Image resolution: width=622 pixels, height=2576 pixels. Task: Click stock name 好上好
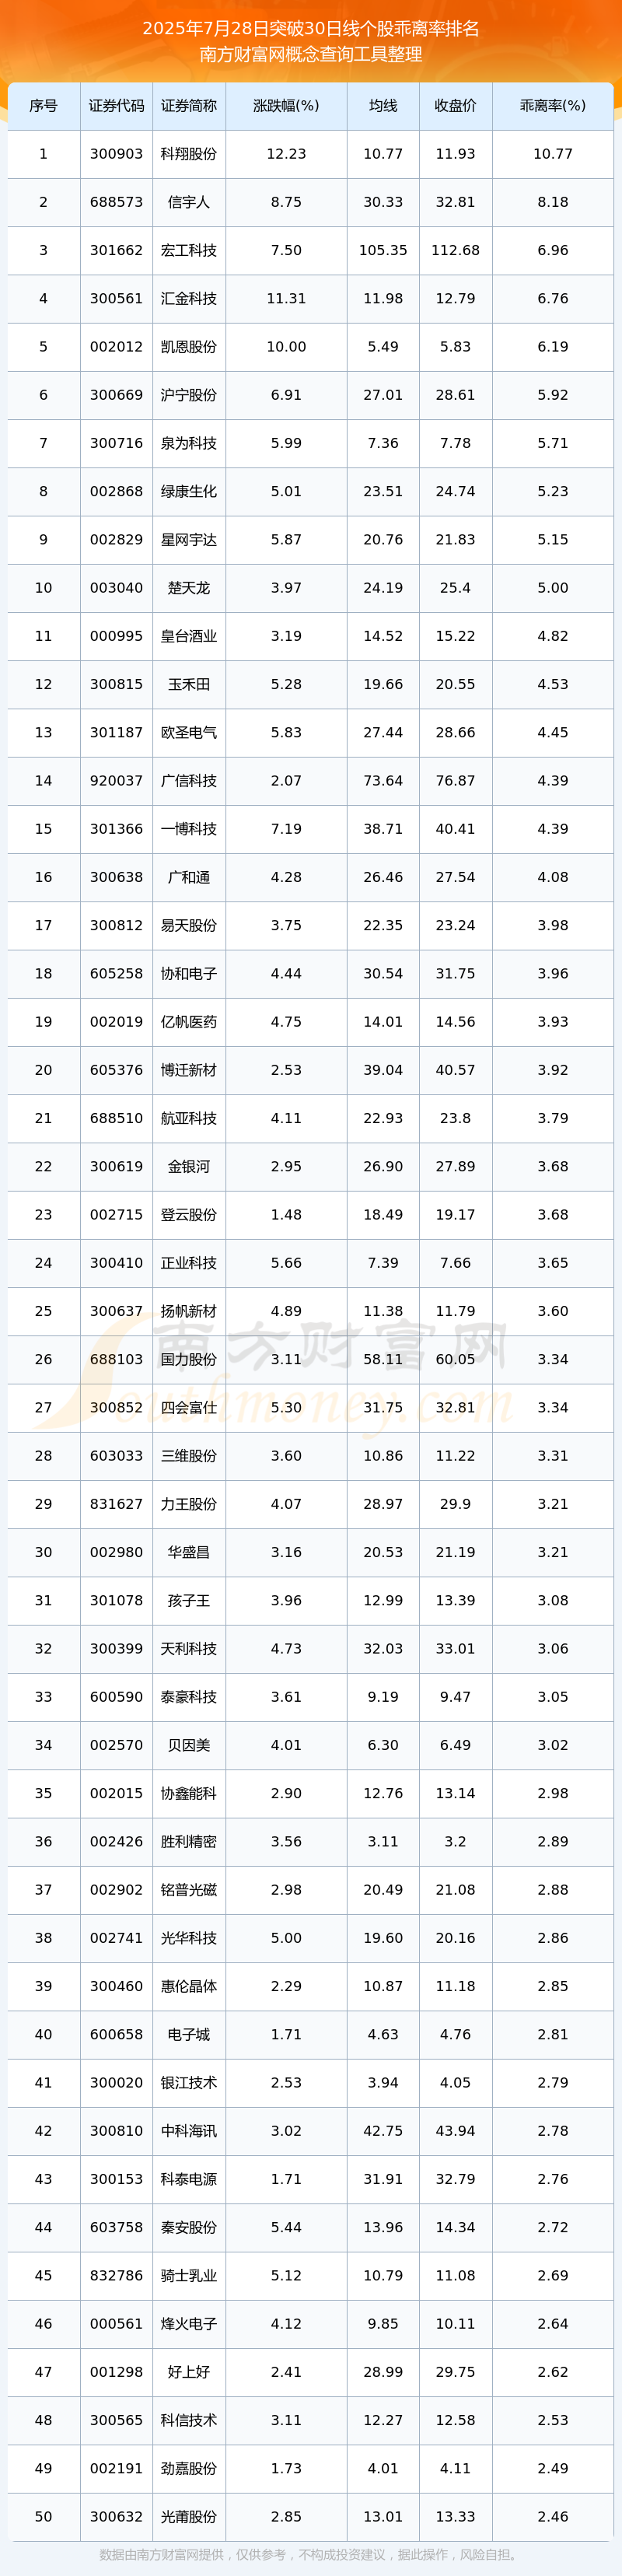[189, 2373]
